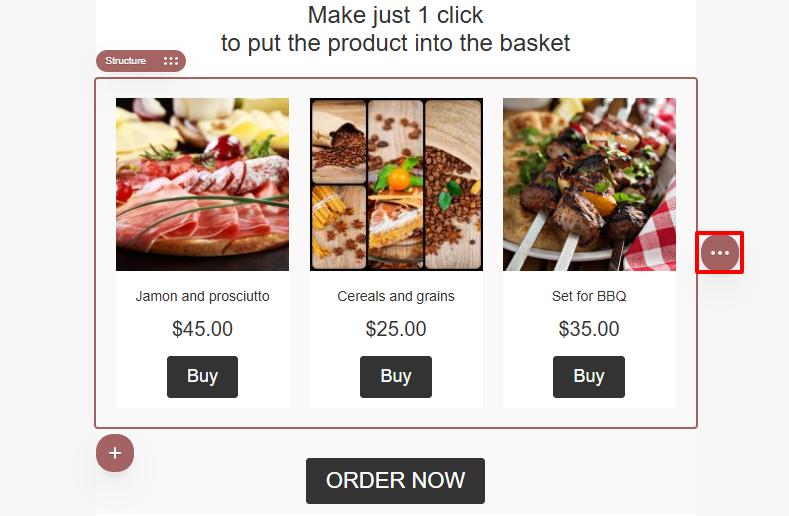Screen dimensions: 789x516
Task: Click the ORDER NOW button
Action: [396, 481]
